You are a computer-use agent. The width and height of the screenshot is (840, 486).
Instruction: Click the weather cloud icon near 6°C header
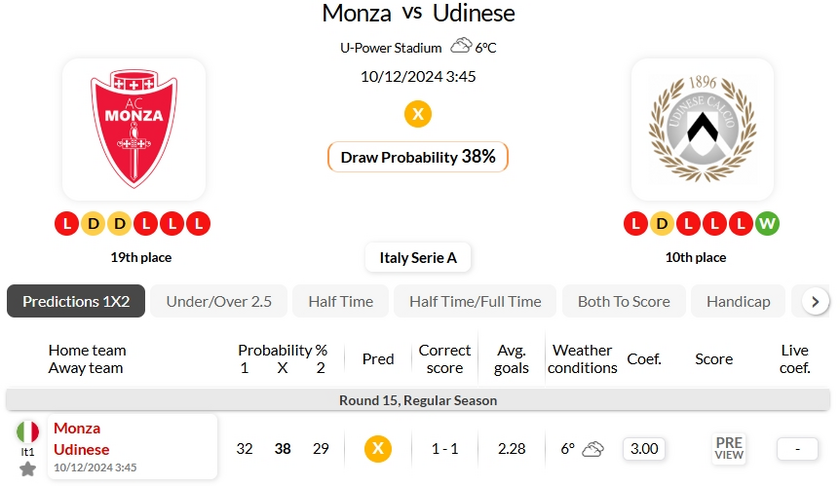tap(460, 46)
